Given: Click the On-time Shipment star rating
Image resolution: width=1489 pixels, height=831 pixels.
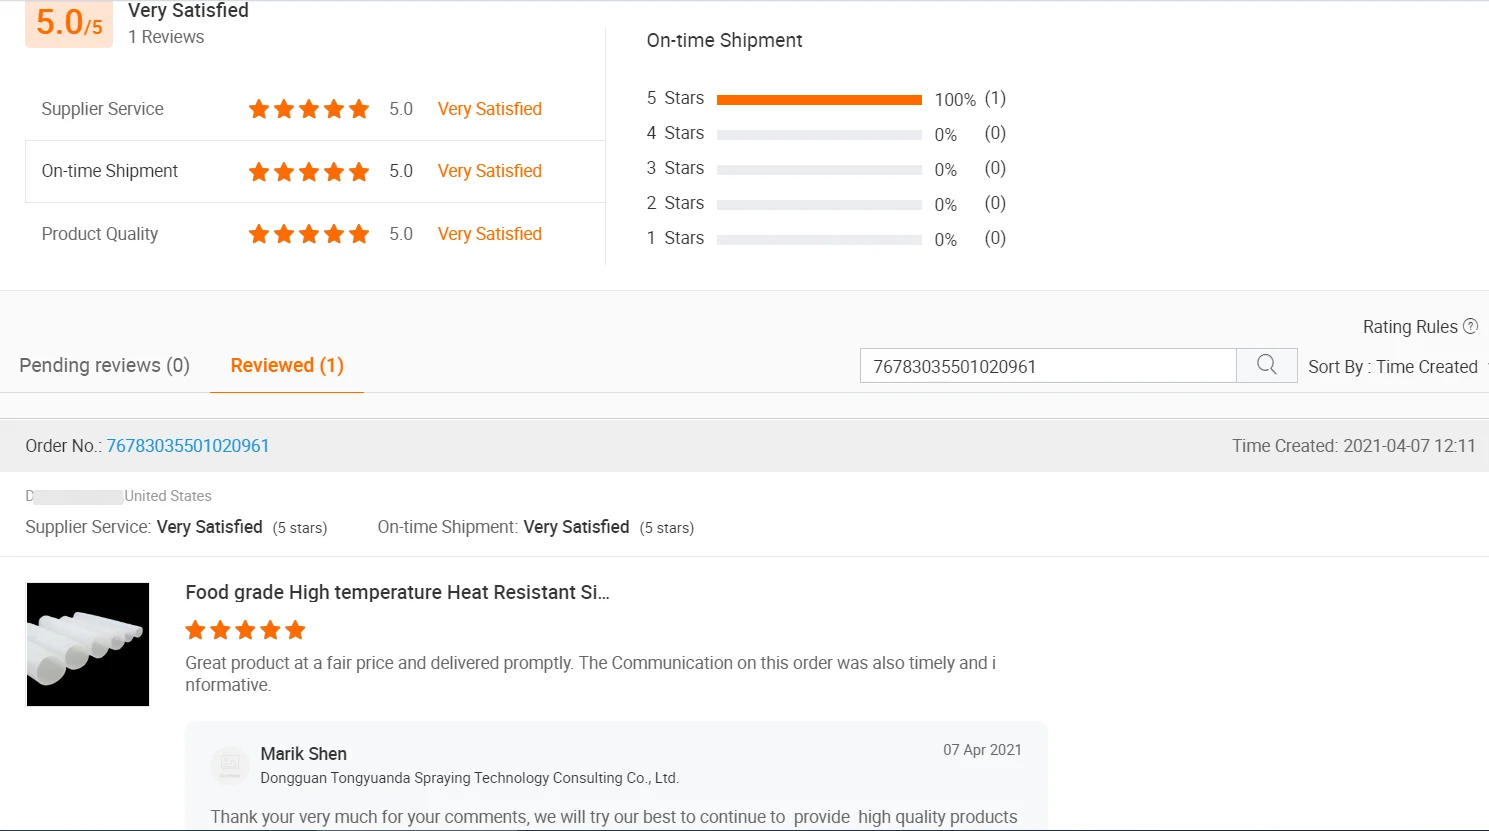Looking at the screenshot, I should 309,171.
